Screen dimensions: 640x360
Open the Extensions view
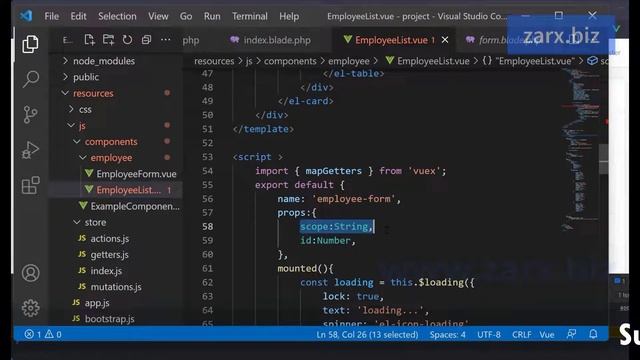pyautogui.click(x=30, y=185)
